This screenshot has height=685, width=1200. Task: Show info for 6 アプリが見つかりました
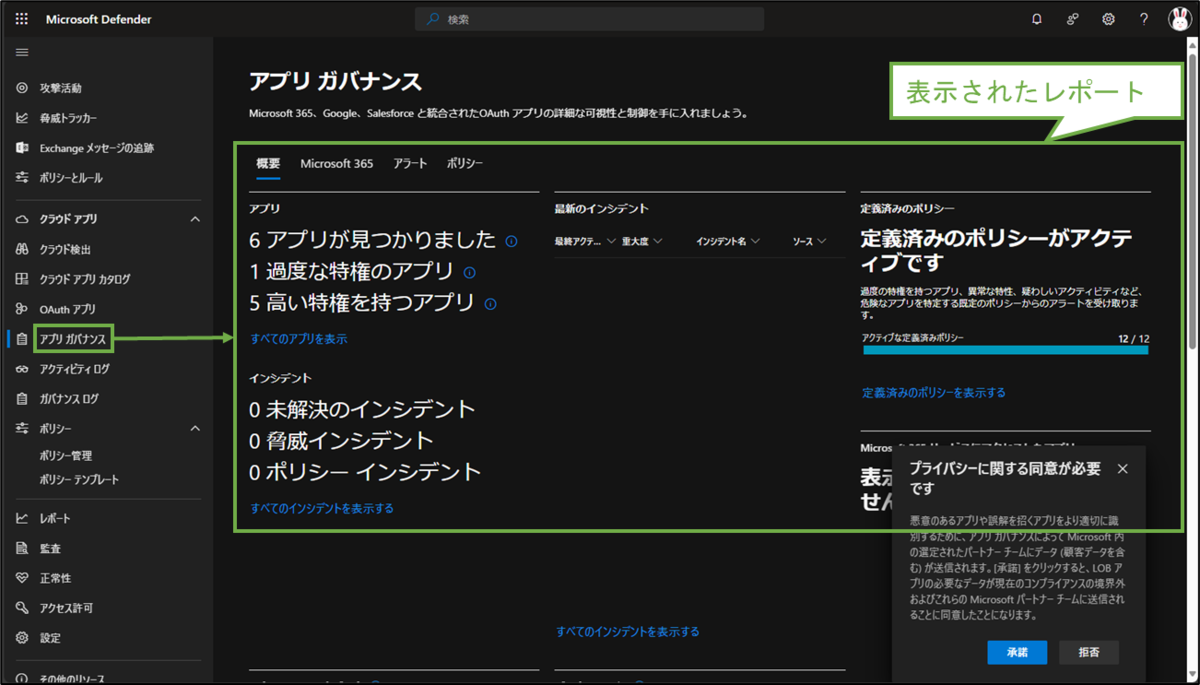point(511,241)
